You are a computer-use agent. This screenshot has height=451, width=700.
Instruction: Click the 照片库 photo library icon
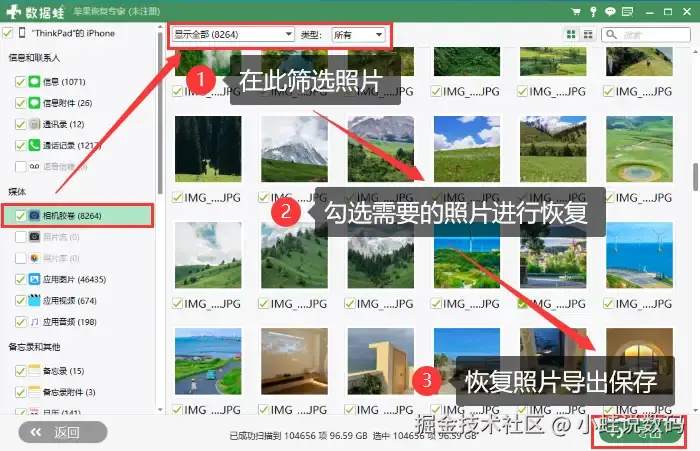(x=34, y=258)
